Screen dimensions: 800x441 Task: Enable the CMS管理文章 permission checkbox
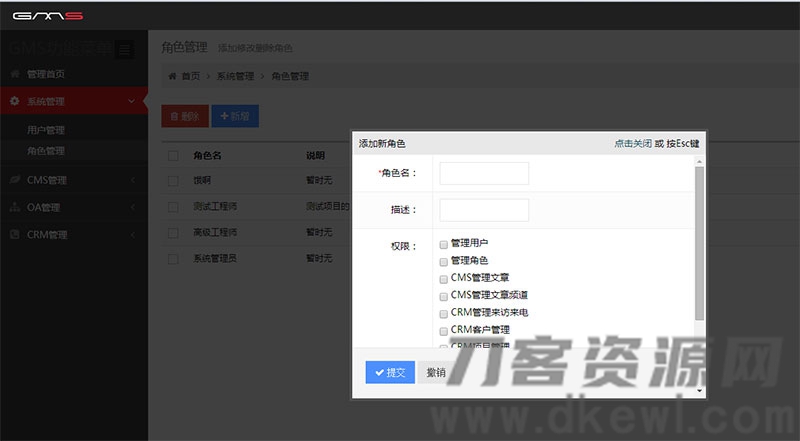tap(443, 278)
